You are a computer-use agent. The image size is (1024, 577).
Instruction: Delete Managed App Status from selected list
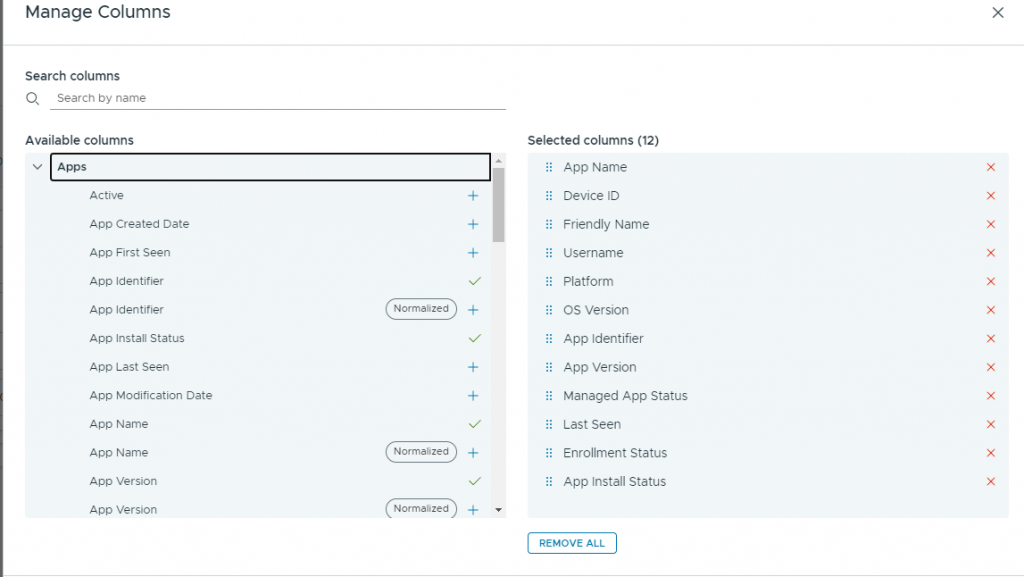[991, 396]
